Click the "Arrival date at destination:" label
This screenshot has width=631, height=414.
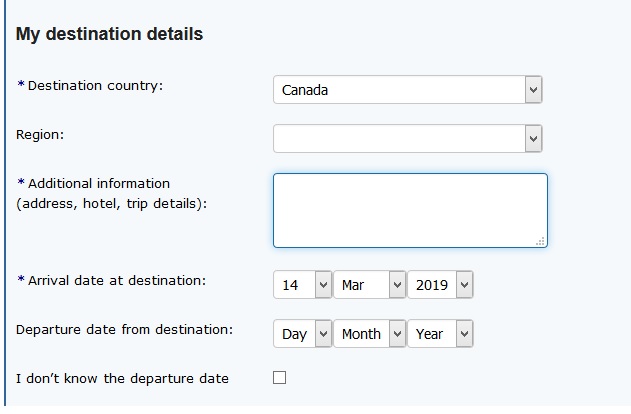pyautogui.click(x=117, y=280)
